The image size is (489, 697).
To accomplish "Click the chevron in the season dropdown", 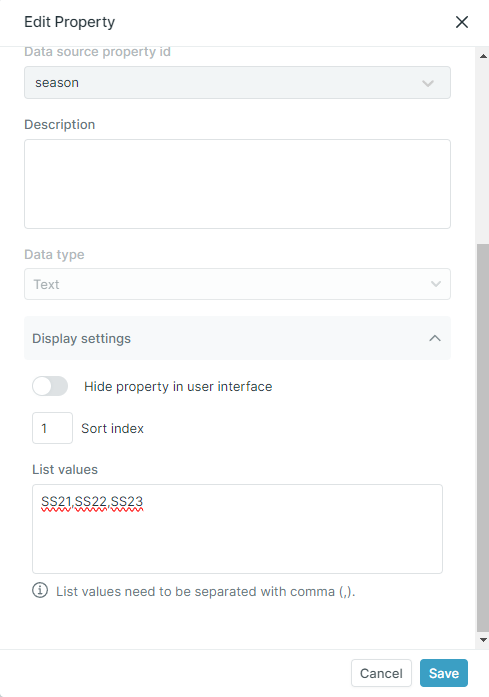I will point(428,83).
